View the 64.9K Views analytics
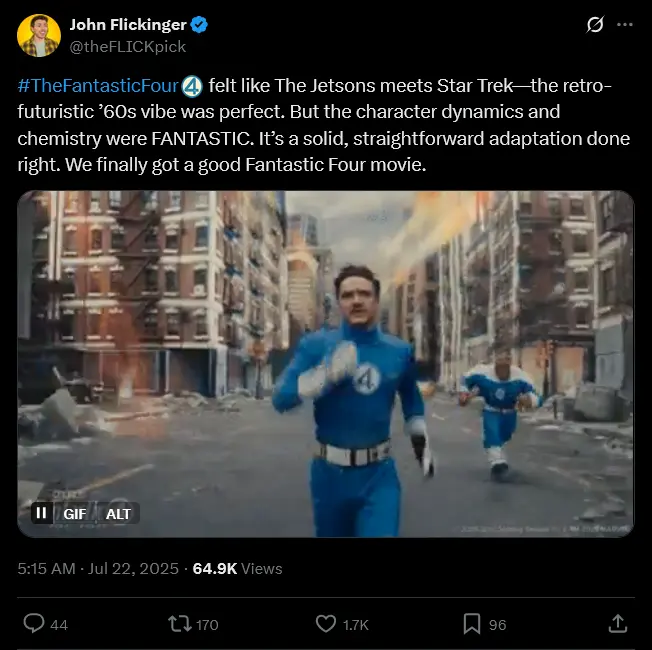652x650 pixels. pyautogui.click(x=237, y=568)
